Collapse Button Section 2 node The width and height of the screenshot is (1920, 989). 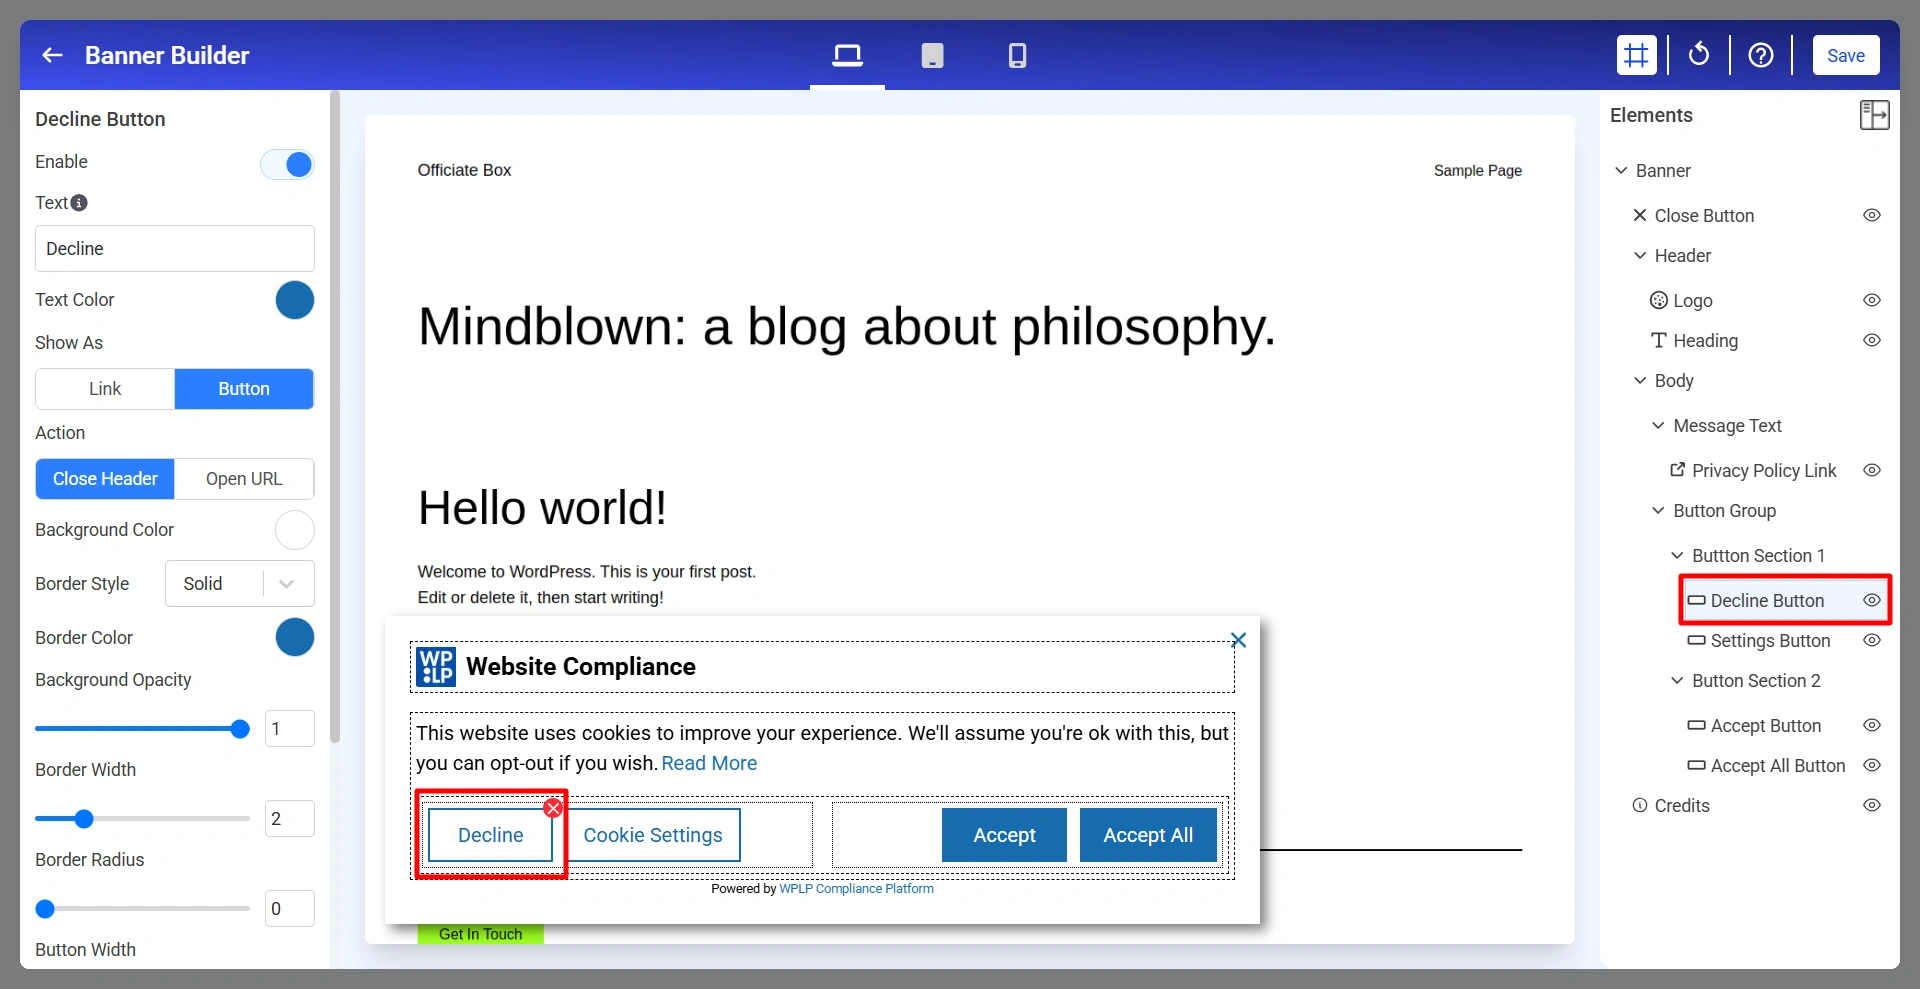click(1677, 681)
